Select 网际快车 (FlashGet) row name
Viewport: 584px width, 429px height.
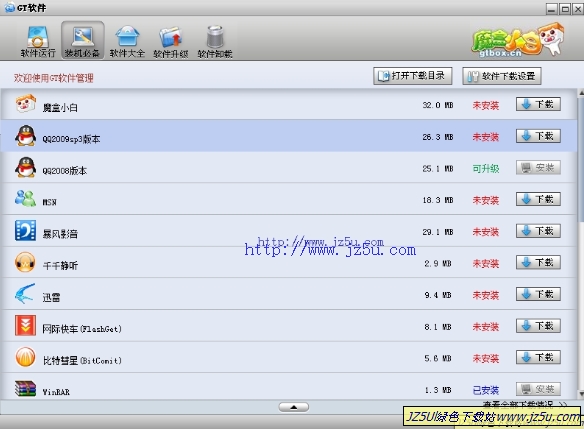click(x=82, y=329)
